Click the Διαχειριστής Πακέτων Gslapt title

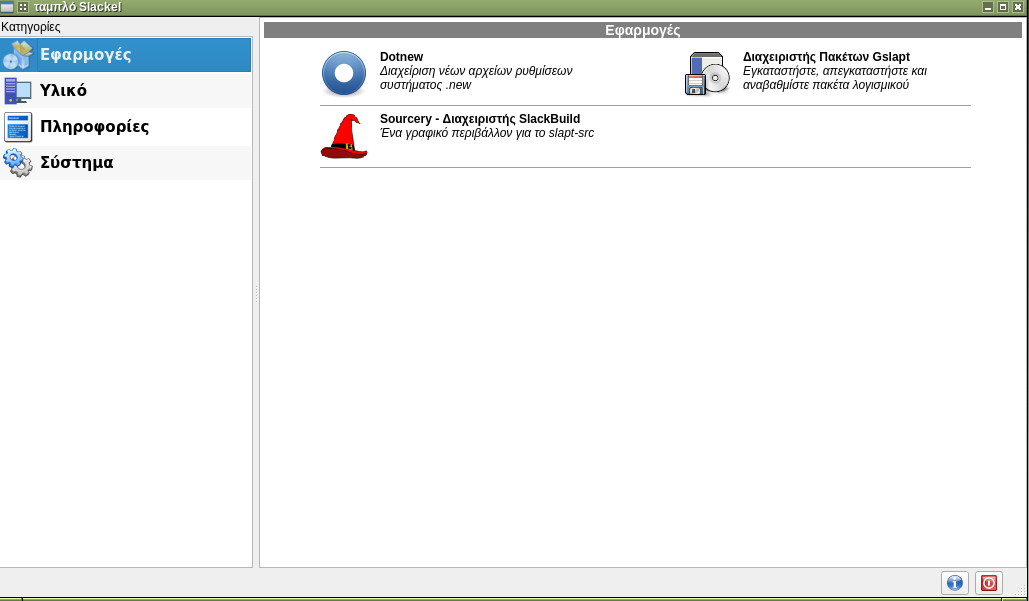point(826,57)
